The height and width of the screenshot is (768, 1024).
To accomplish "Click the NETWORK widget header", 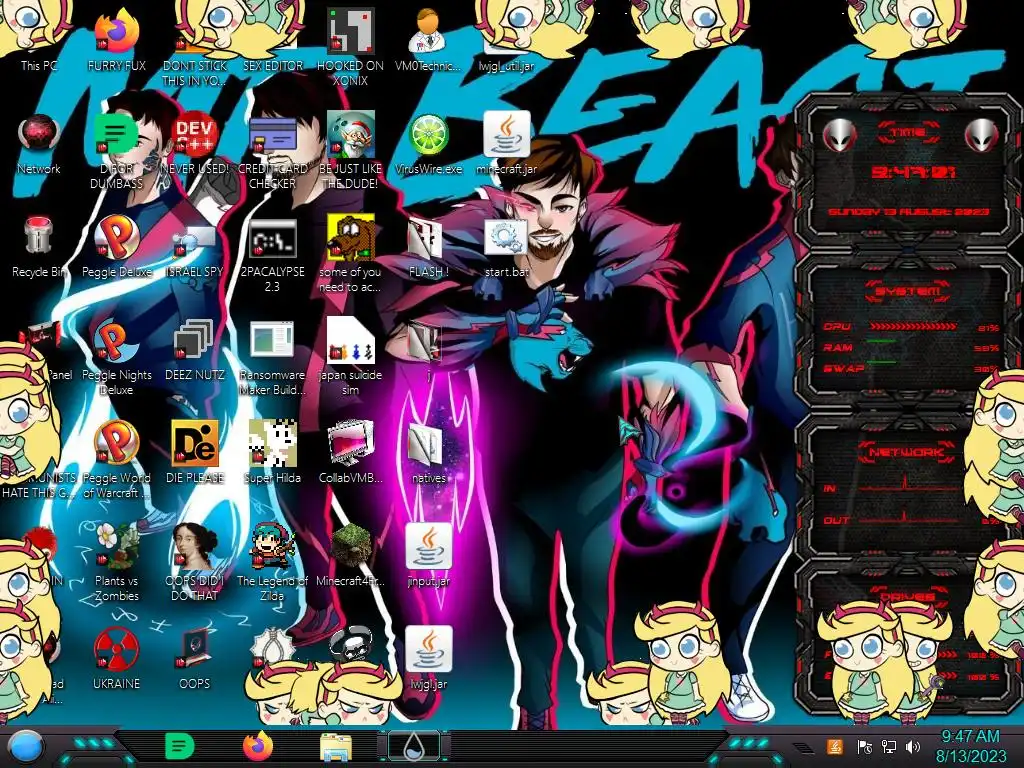I will 908,451.
